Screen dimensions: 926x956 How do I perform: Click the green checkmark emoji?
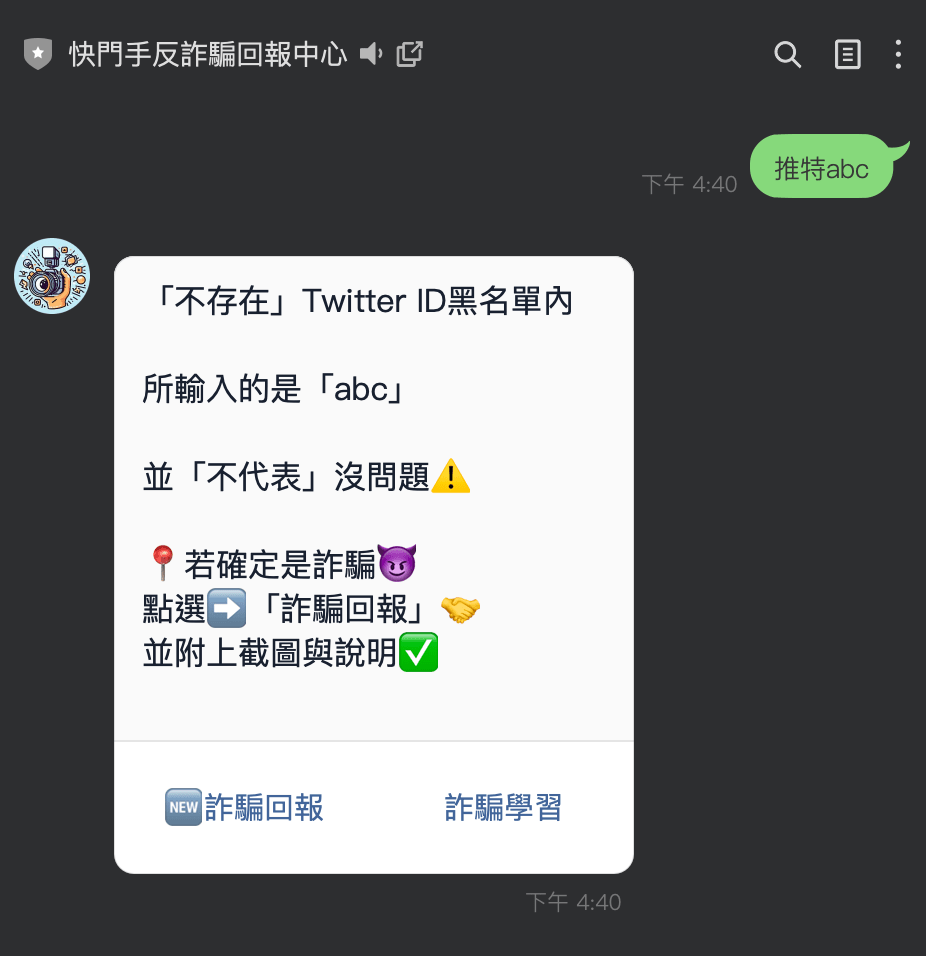click(x=418, y=652)
